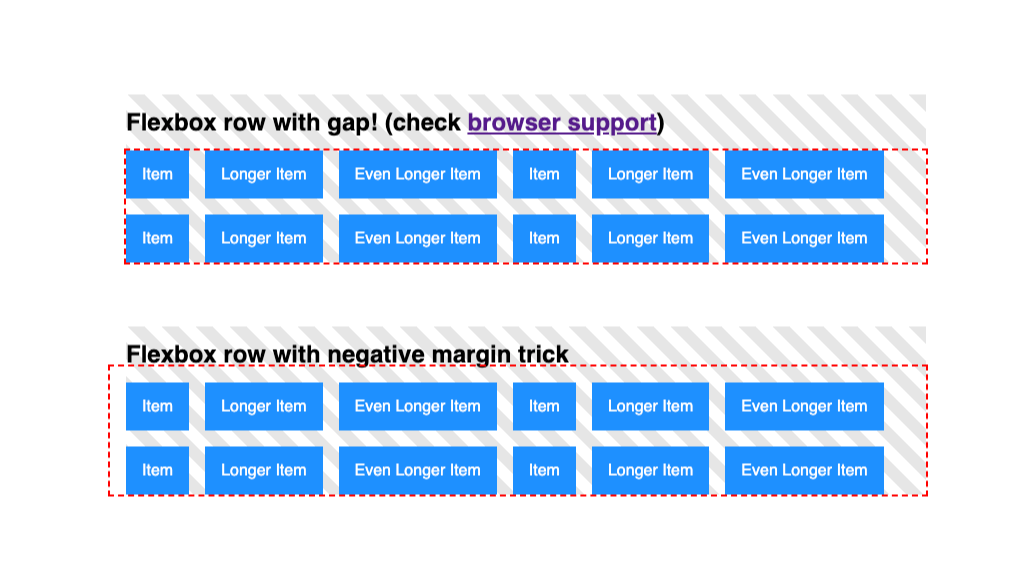The width and height of the screenshot is (1031, 580).
Task: Select first Even Longer Item in gap section bottom row
Action: coord(418,238)
